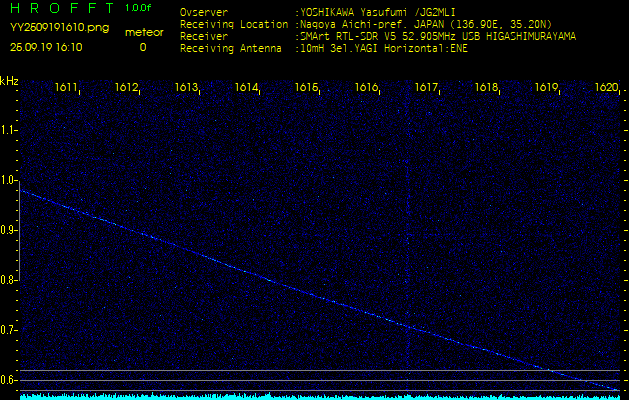Click the 1611 time marker
Screen dimensions: 629x400
(67, 88)
